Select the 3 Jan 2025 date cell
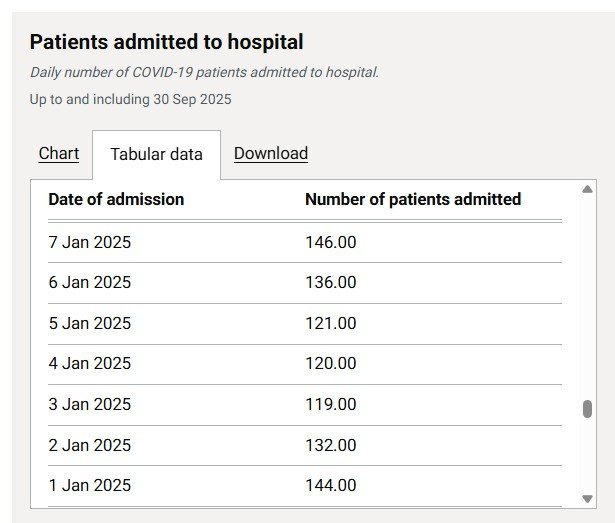 pyautogui.click(x=90, y=404)
